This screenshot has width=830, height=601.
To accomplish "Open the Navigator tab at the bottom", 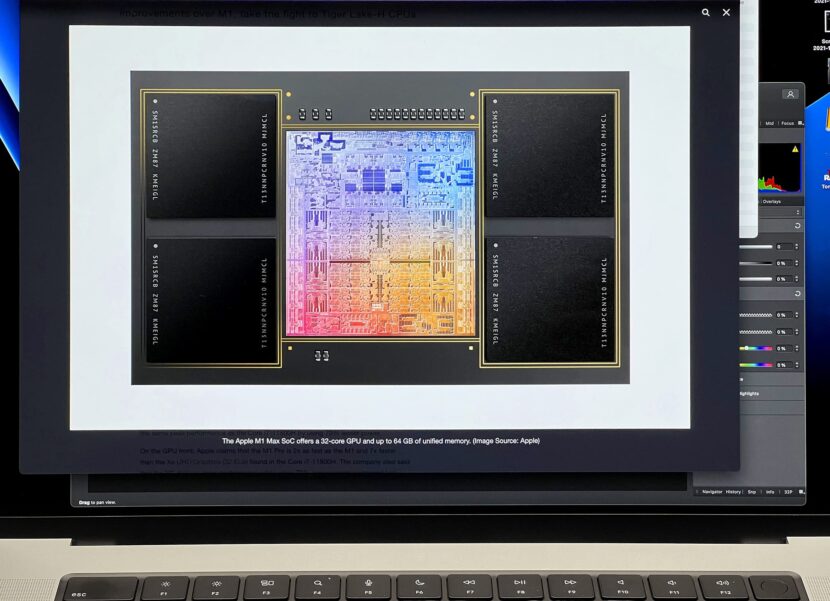I will point(712,491).
